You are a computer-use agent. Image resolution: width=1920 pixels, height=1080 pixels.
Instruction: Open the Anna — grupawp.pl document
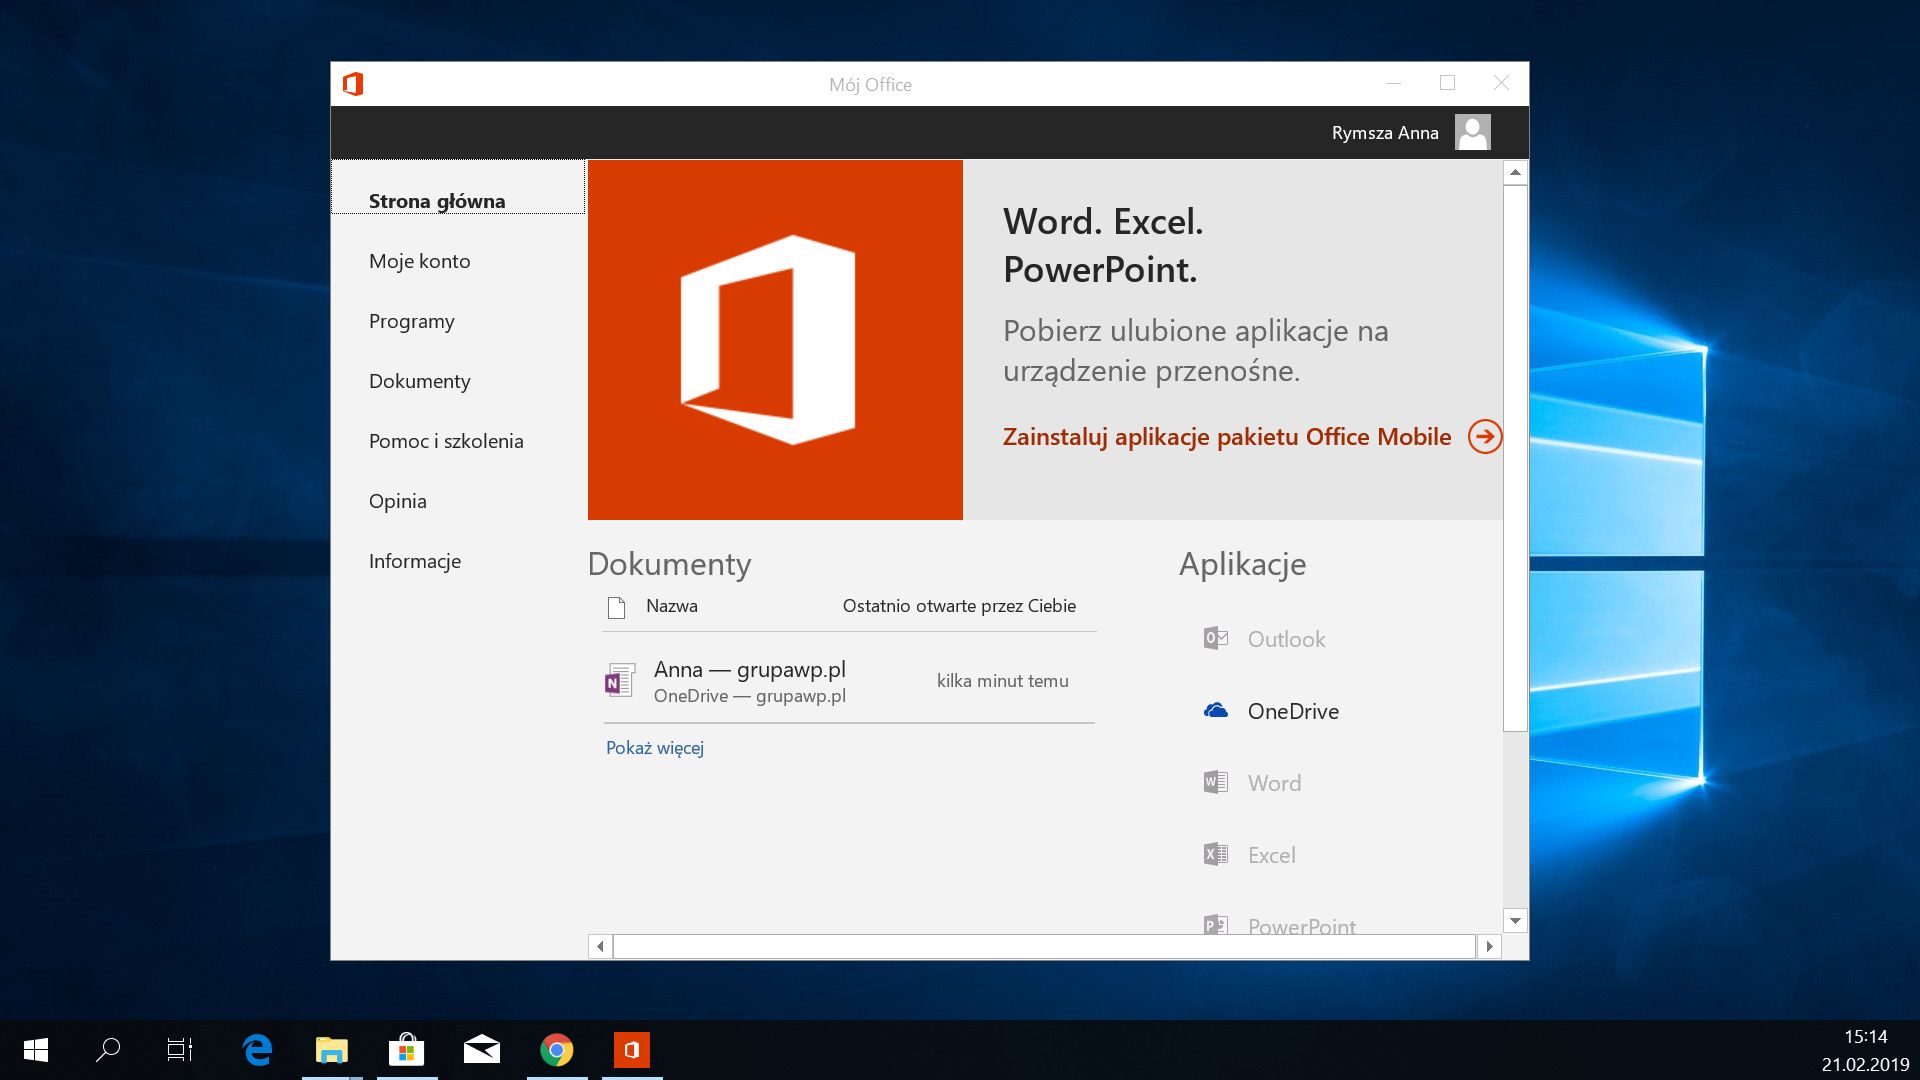point(750,670)
